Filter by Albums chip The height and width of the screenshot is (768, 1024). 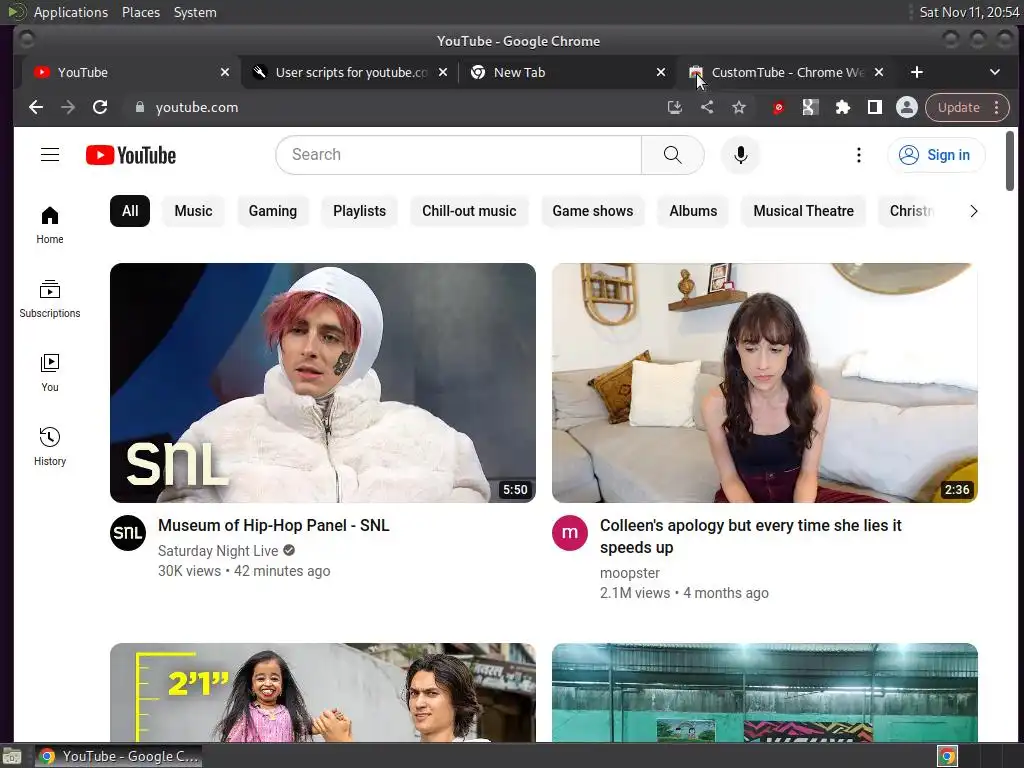(x=693, y=211)
